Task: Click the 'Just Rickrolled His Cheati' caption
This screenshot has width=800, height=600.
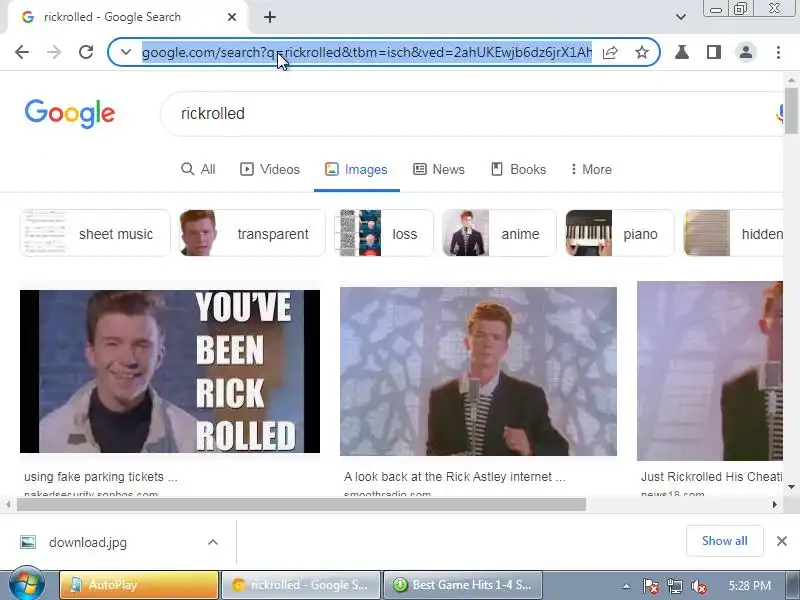Action: coord(711,477)
